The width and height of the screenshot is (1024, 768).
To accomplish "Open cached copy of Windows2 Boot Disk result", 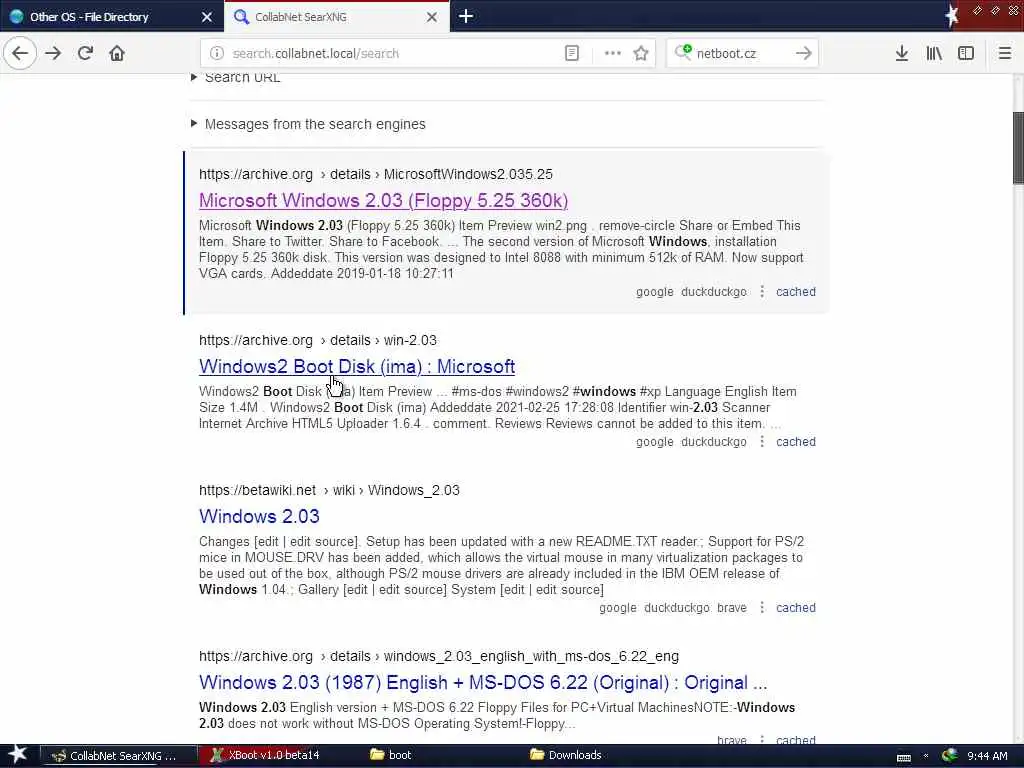I will pyautogui.click(x=795, y=442).
